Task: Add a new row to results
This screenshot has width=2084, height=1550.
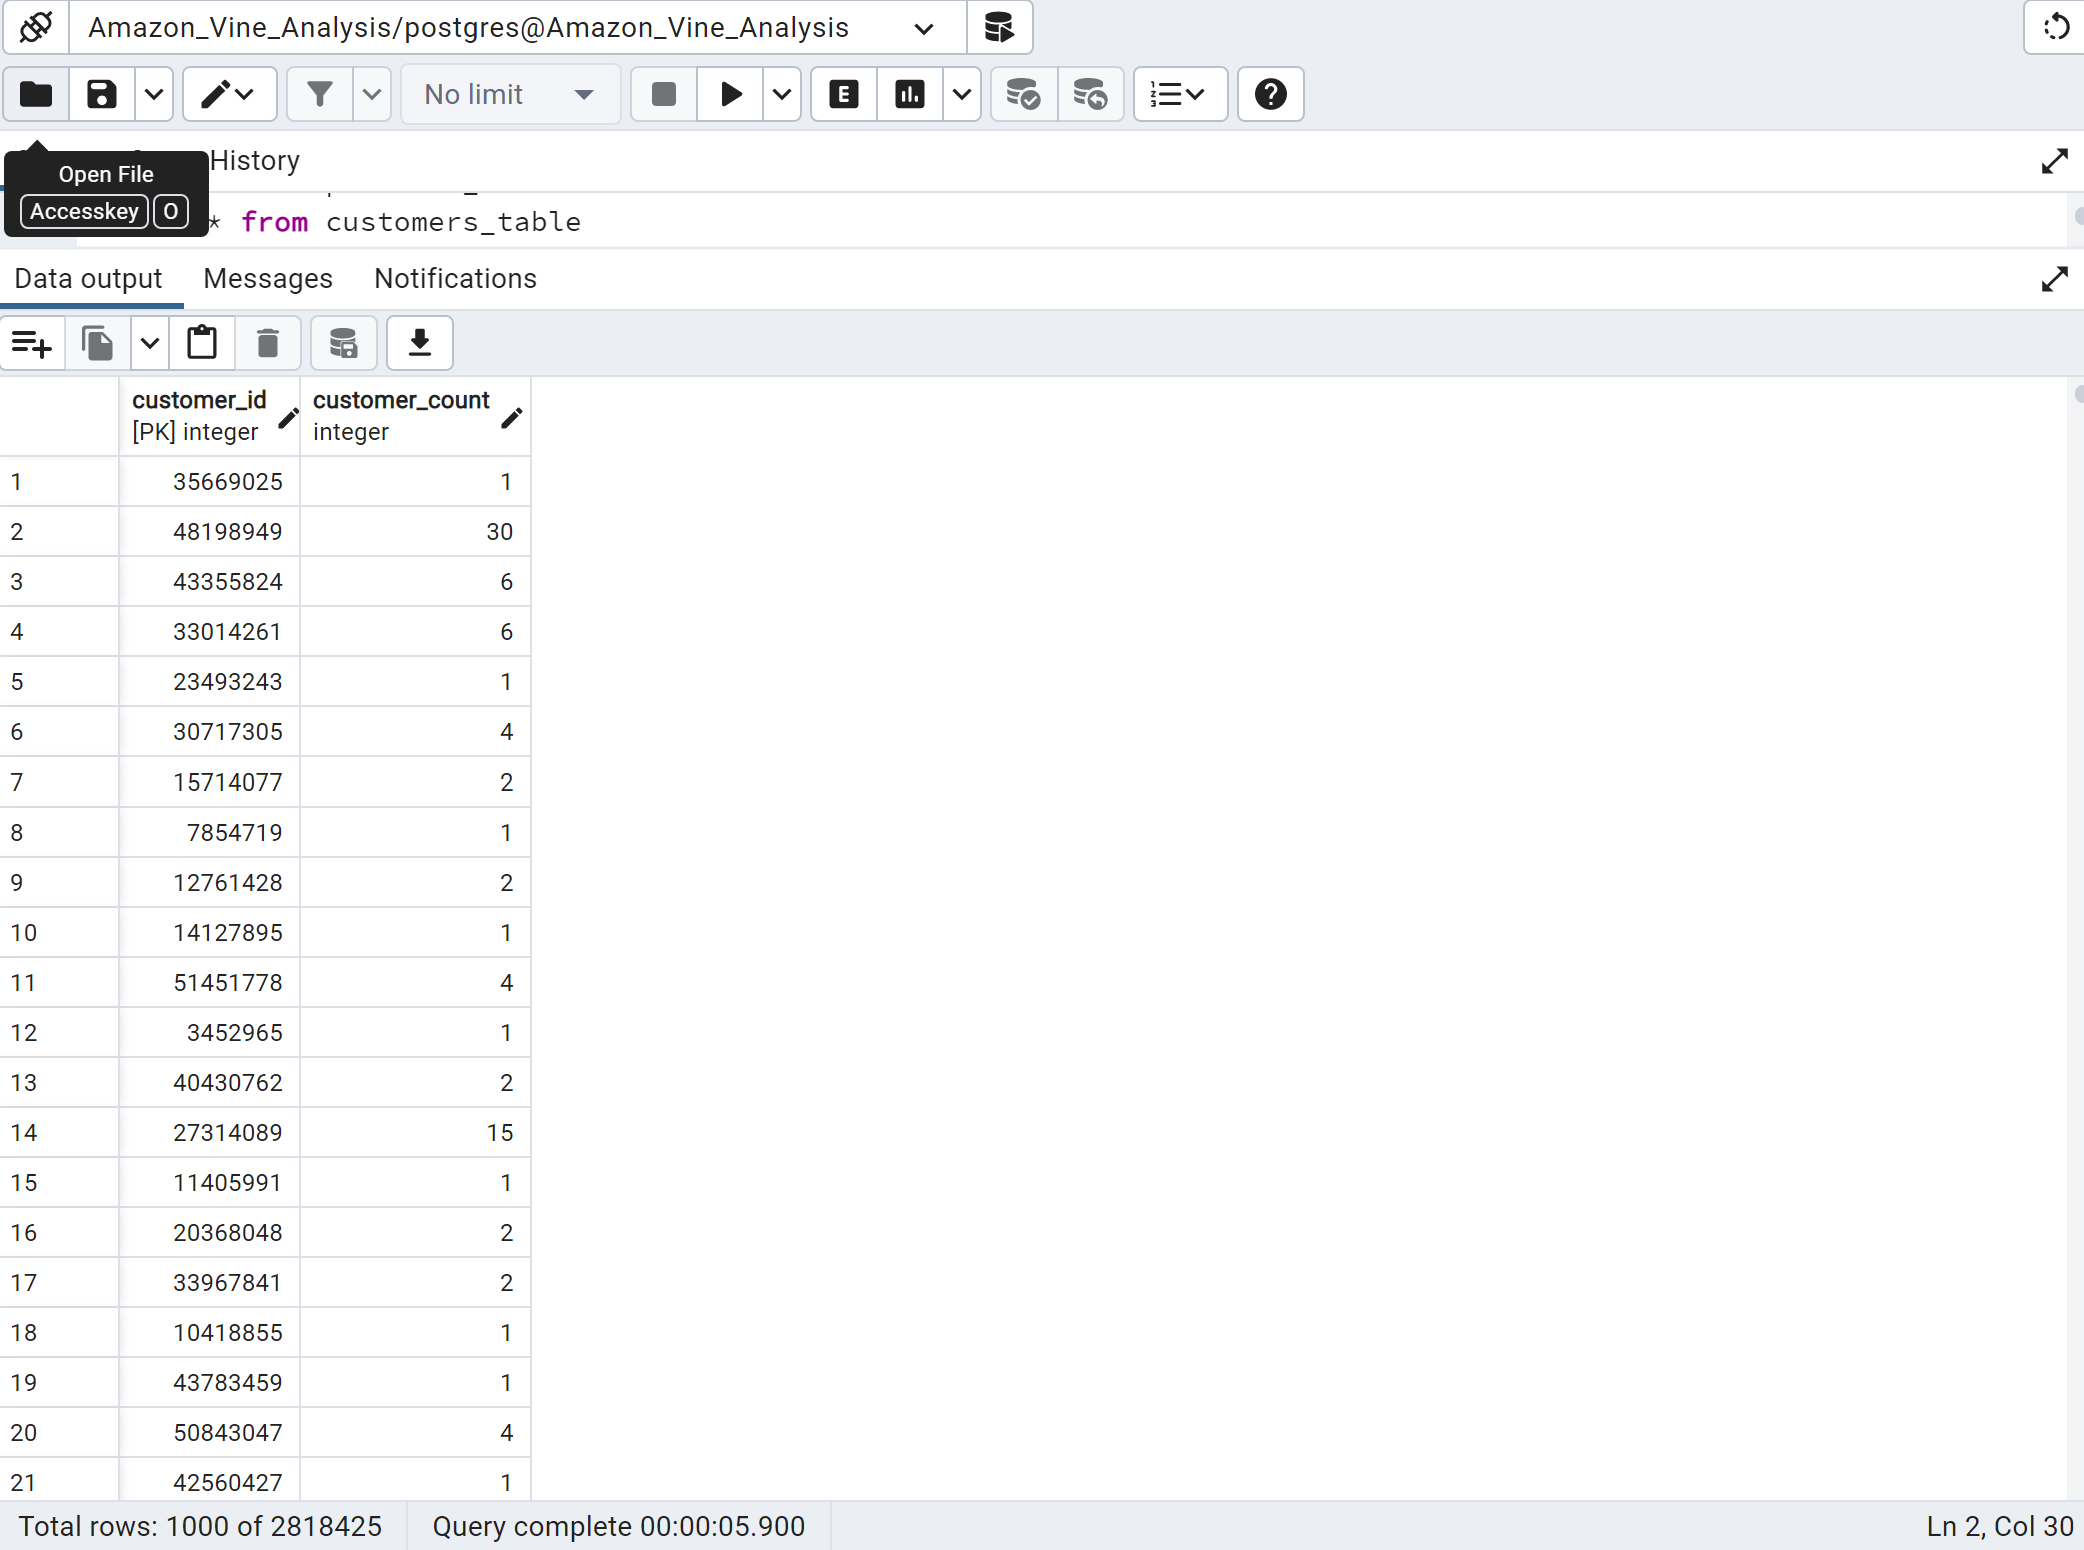Action: point(31,343)
